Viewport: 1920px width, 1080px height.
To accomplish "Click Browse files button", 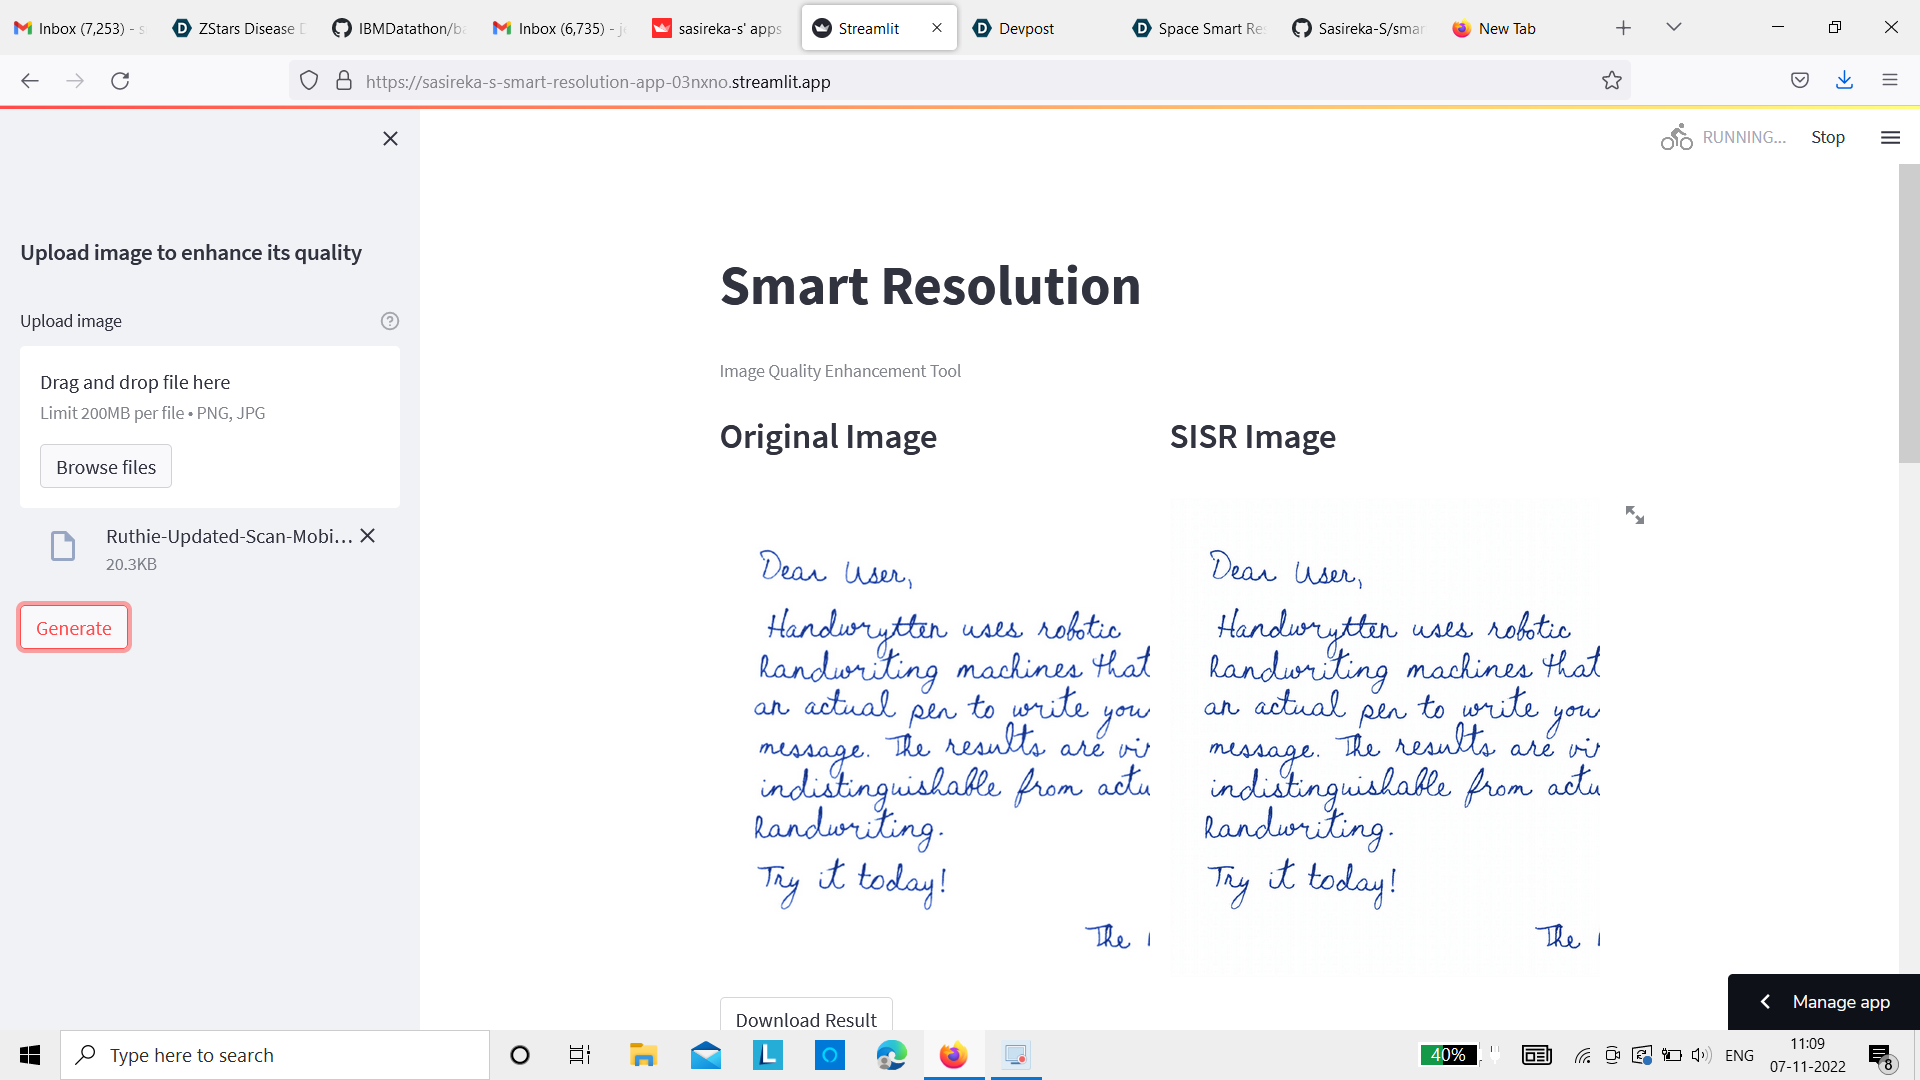I will tap(106, 467).
